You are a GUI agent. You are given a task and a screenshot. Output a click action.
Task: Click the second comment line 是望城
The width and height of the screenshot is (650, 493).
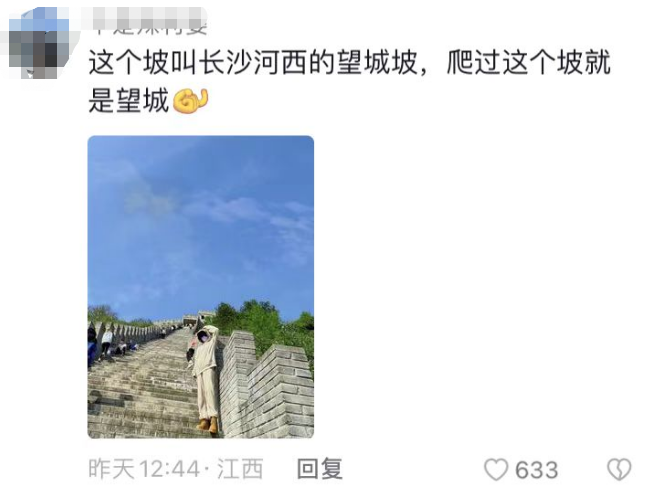pos(129,102)
